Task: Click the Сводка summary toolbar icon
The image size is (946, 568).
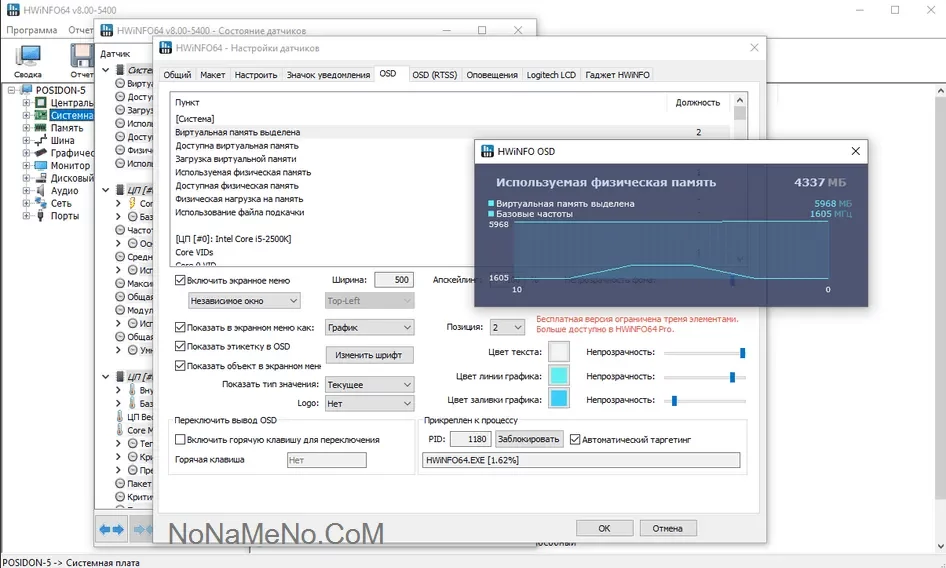Action: point(27,56)
